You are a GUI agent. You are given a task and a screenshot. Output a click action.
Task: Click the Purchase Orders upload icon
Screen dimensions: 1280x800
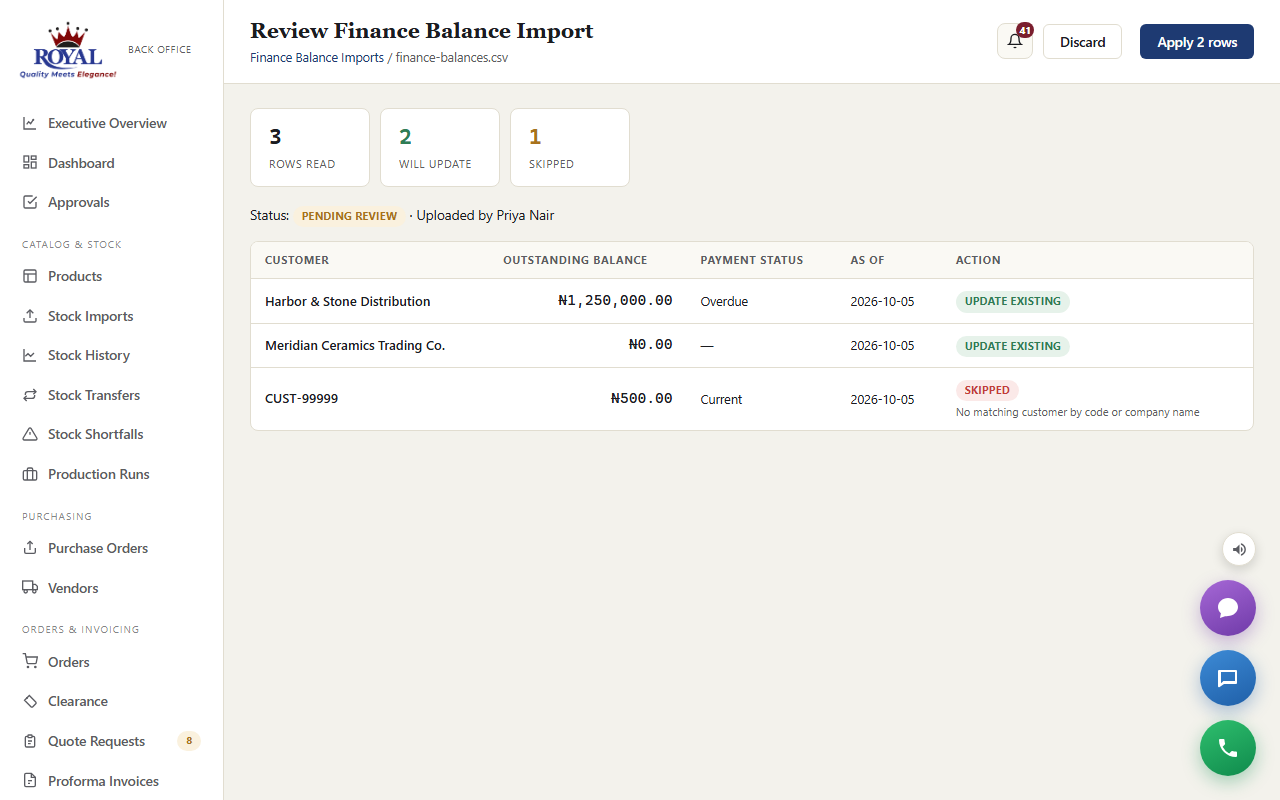[x=30, y=548]
